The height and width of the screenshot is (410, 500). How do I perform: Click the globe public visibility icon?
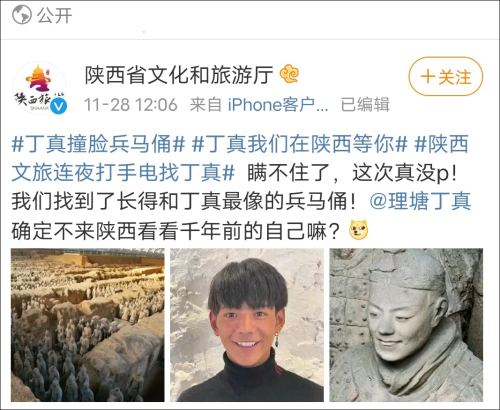click(22, 15)
